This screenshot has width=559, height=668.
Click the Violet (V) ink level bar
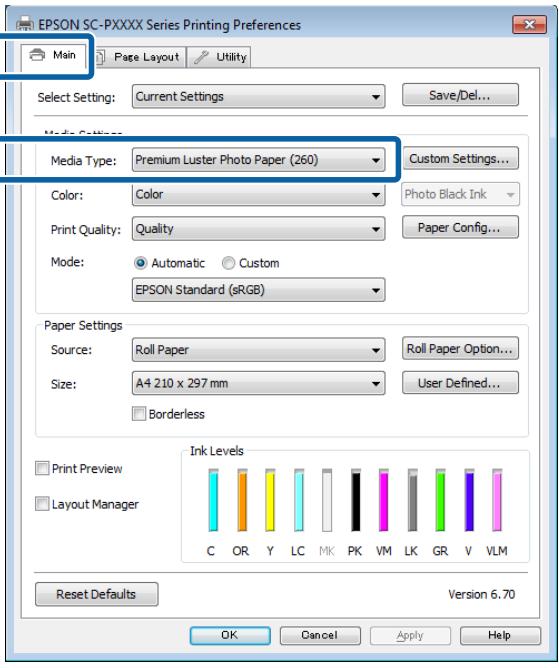tap(469, 500)
